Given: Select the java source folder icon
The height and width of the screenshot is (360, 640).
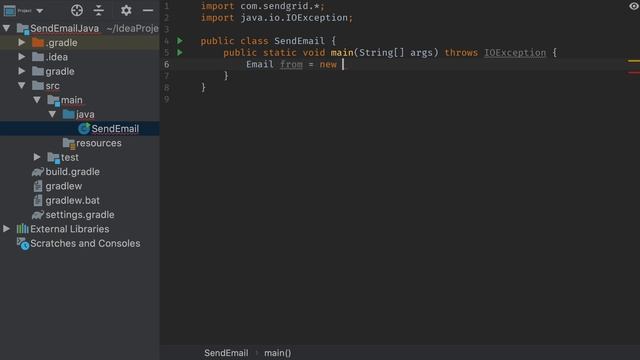Looking at the screenshot, I should coord(69,114).
